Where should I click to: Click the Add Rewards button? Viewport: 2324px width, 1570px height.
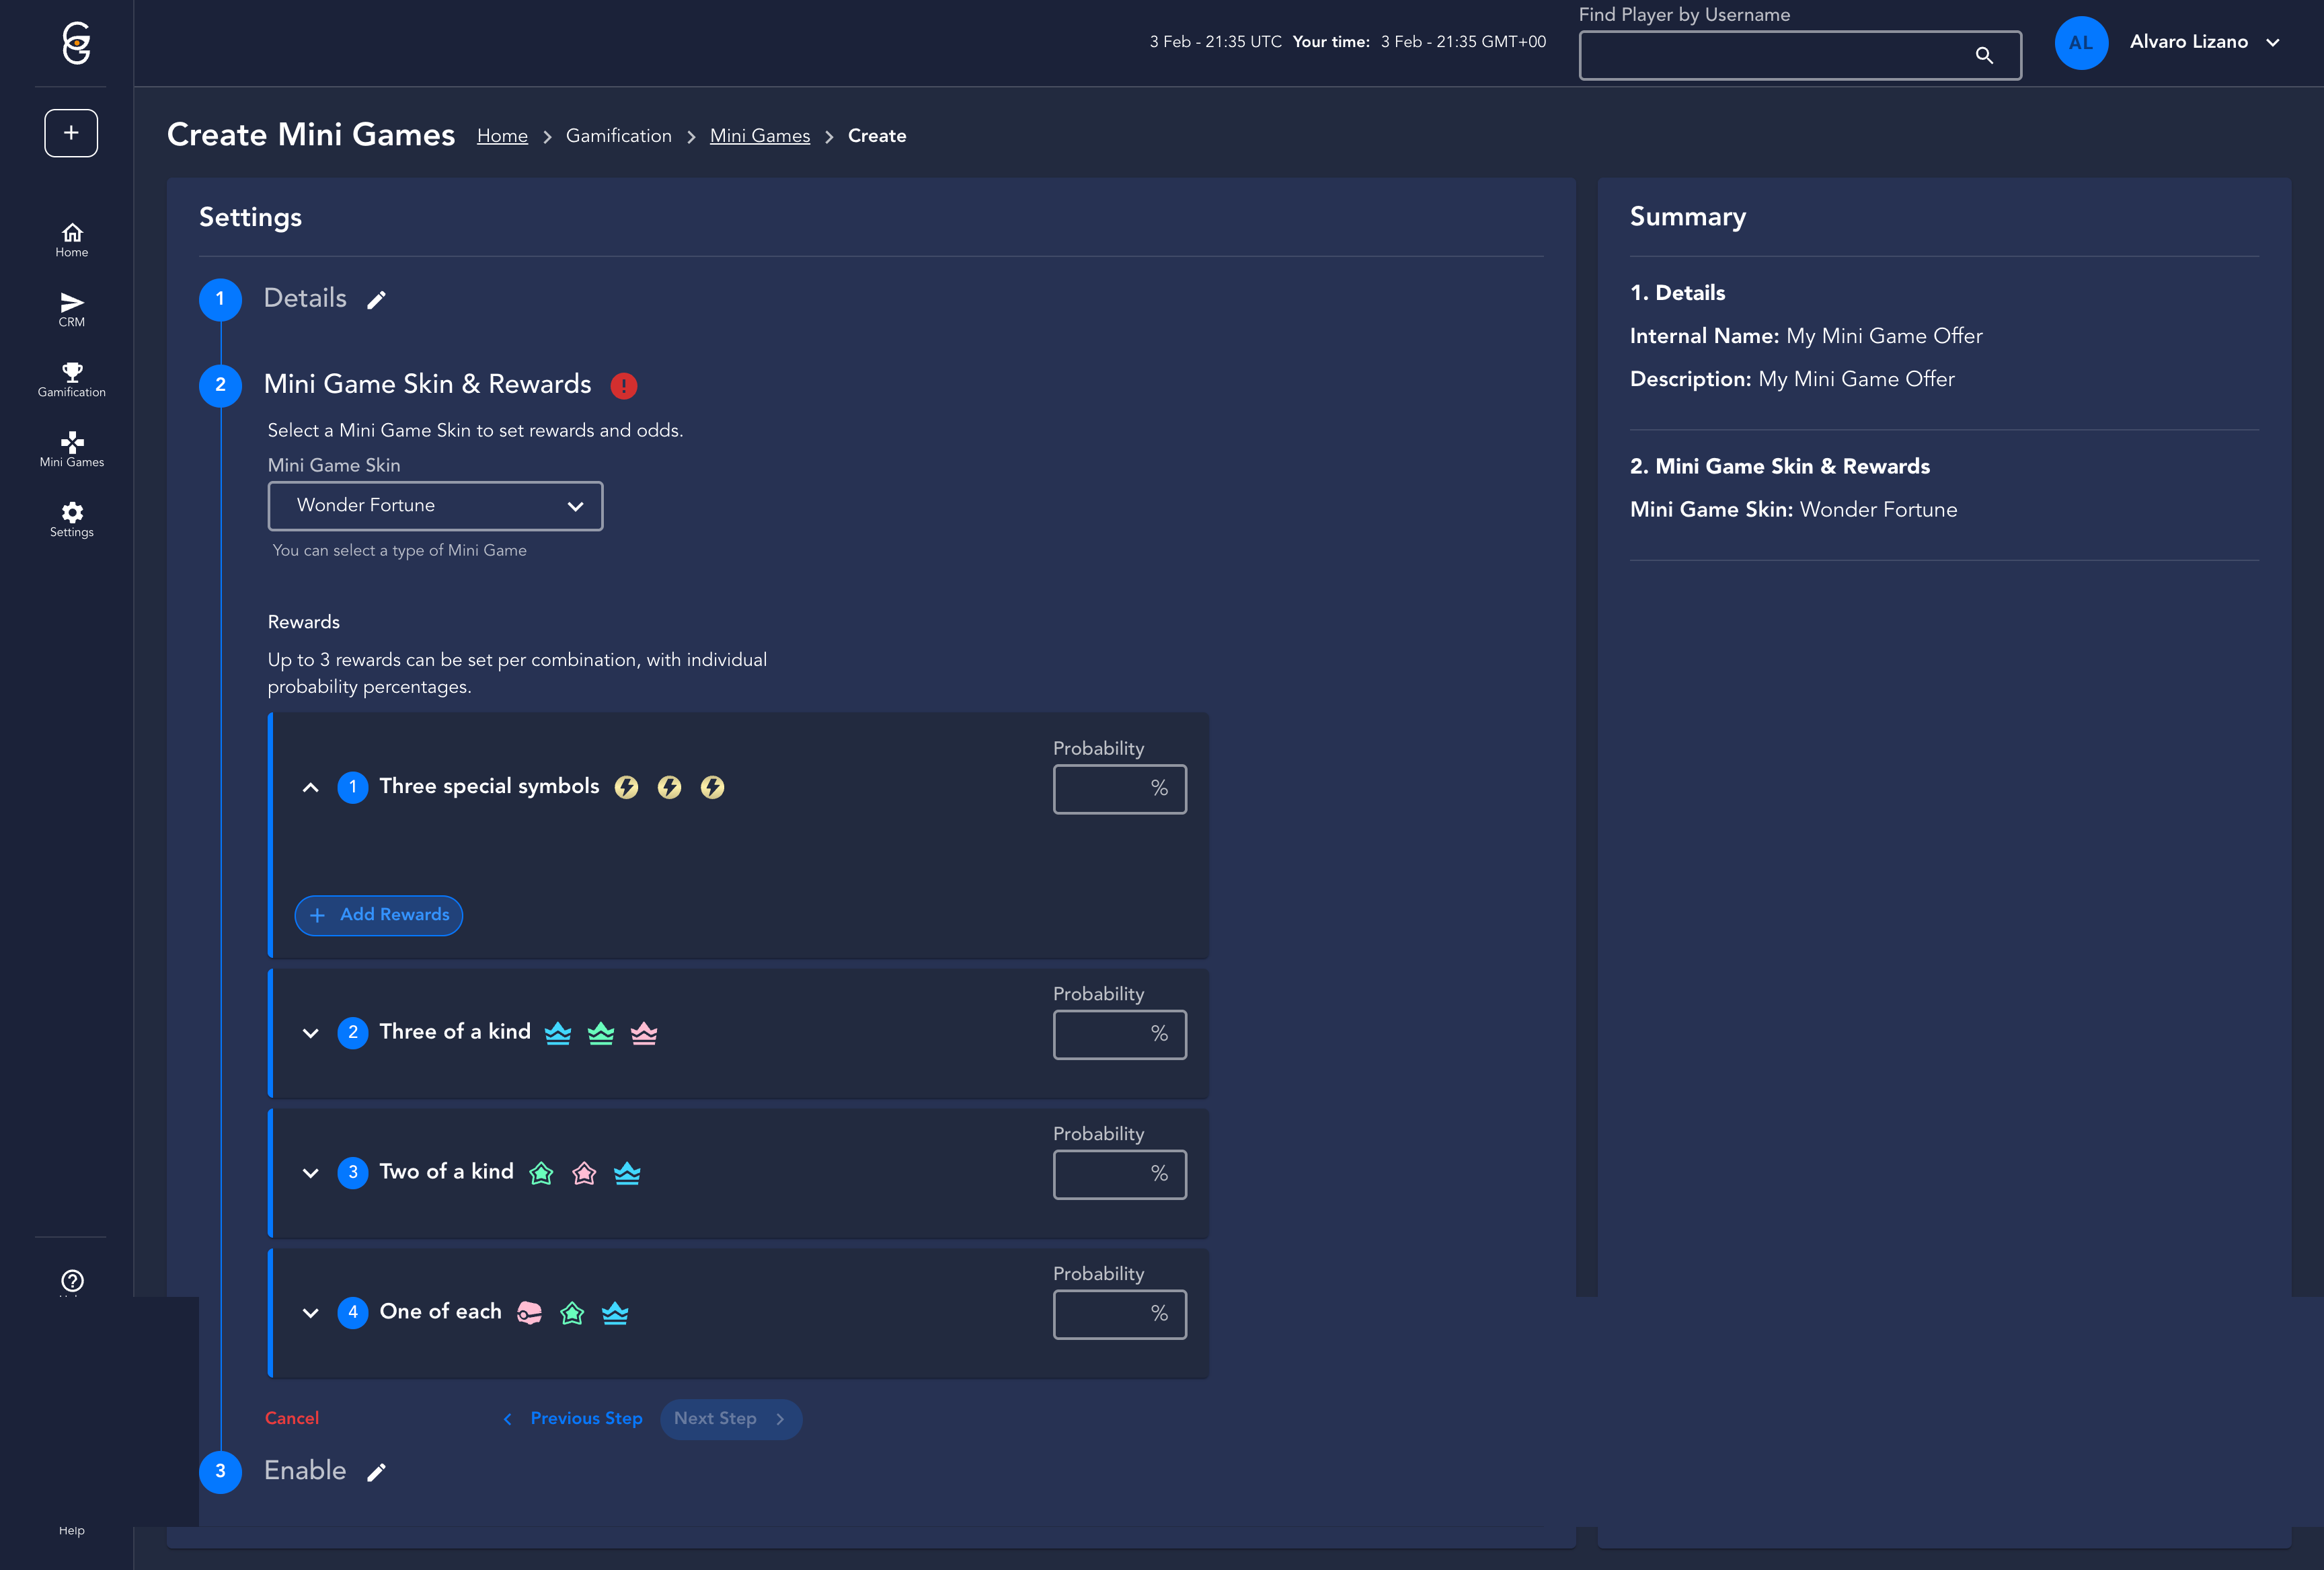pyautogui.click(x=379, y=915)
